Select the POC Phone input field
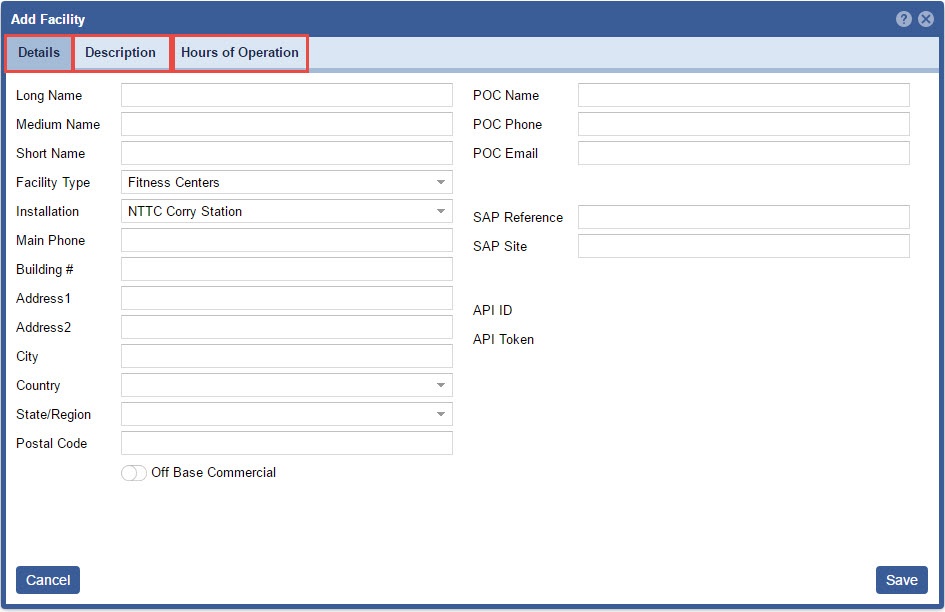The width and height of the screenshot is (945, 612). pos(743,124)
